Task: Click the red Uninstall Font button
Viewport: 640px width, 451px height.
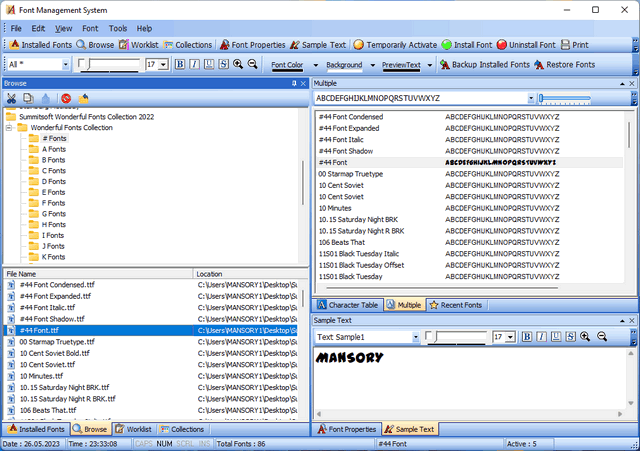Action: coord(526,45)
